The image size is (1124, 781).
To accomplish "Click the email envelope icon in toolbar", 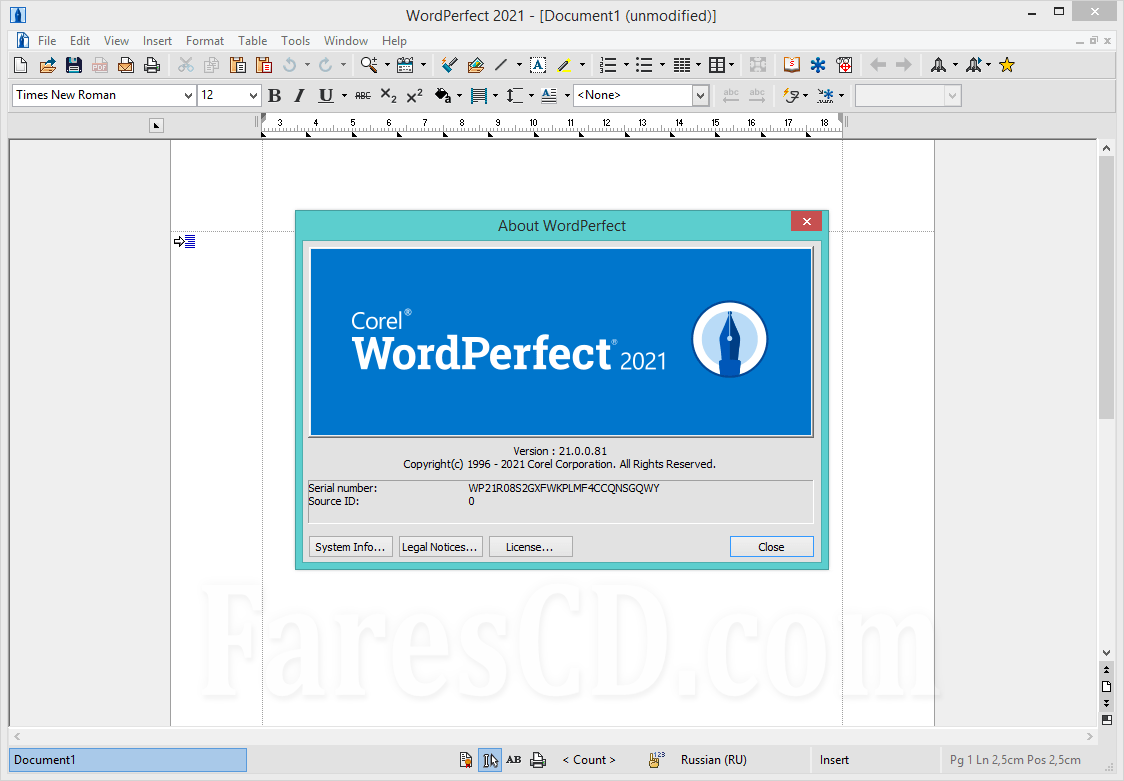I will coord(126,65).
